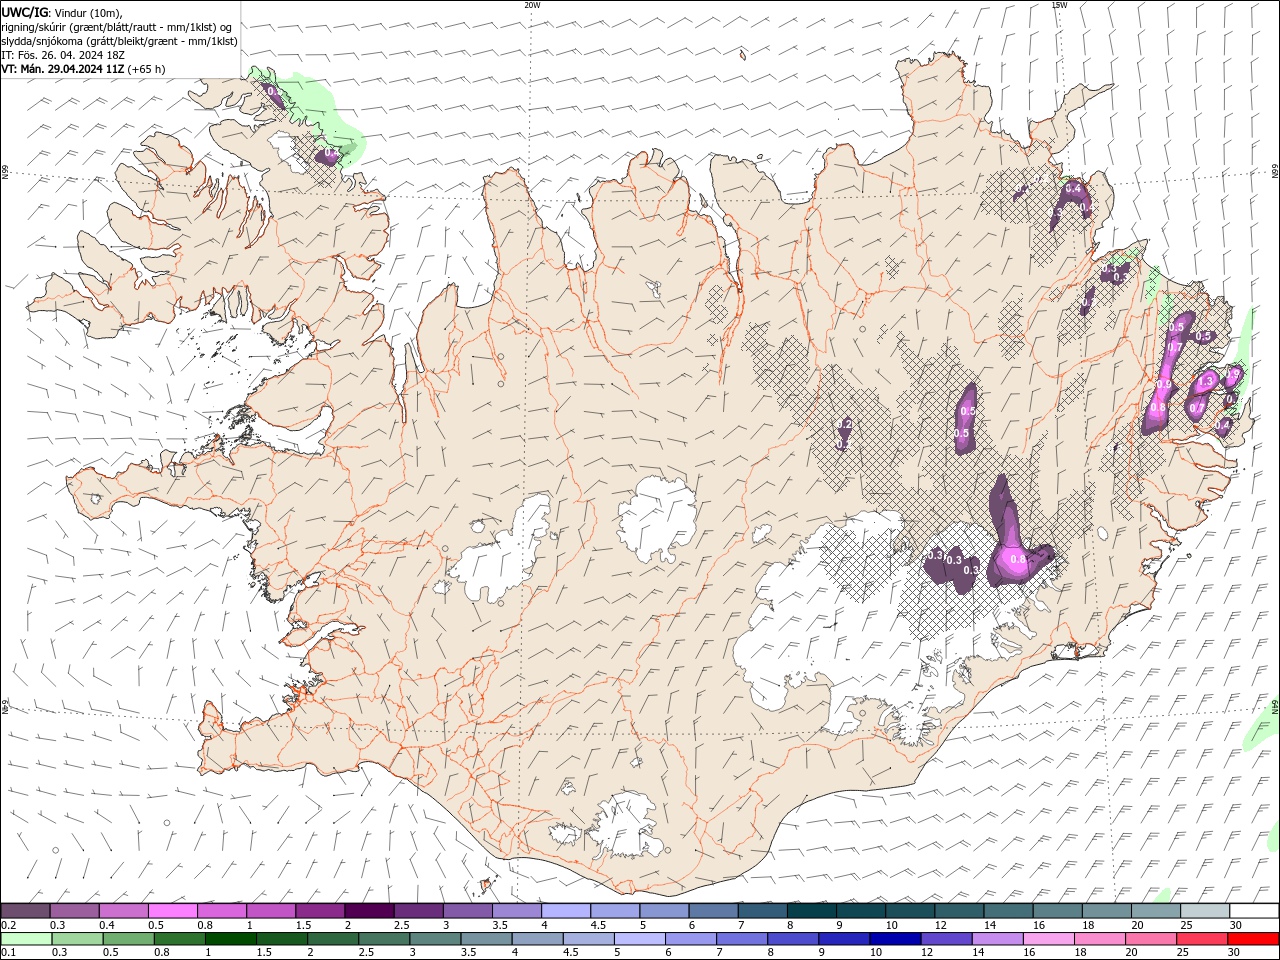Click the light gray 25–30 swatch in snow scale
This screenshot has width=1280, height=960.
(x=1205, y=911)
